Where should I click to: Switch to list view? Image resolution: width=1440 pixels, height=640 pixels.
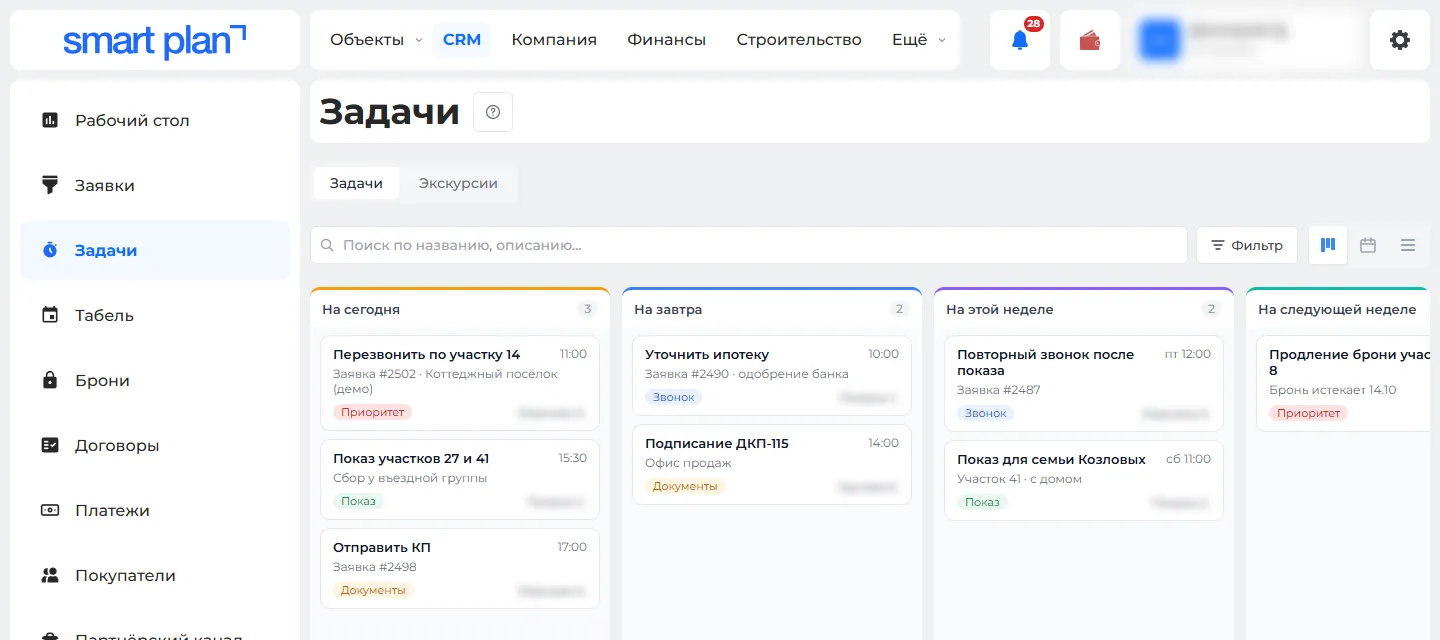1408,245
